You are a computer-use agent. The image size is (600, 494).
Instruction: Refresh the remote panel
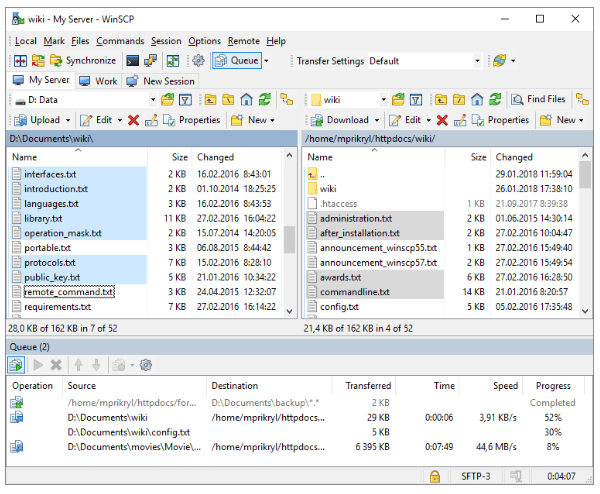(x=495, y=99)
